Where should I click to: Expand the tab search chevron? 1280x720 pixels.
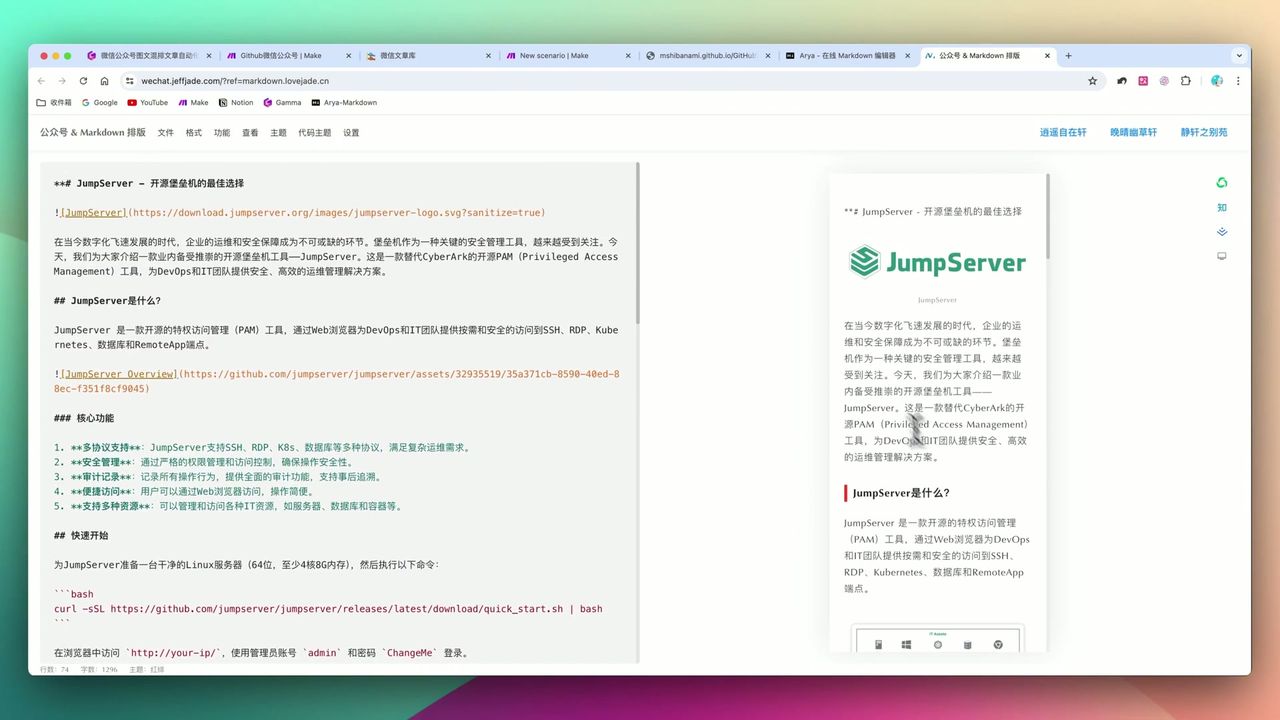[x=1239, y=56]
